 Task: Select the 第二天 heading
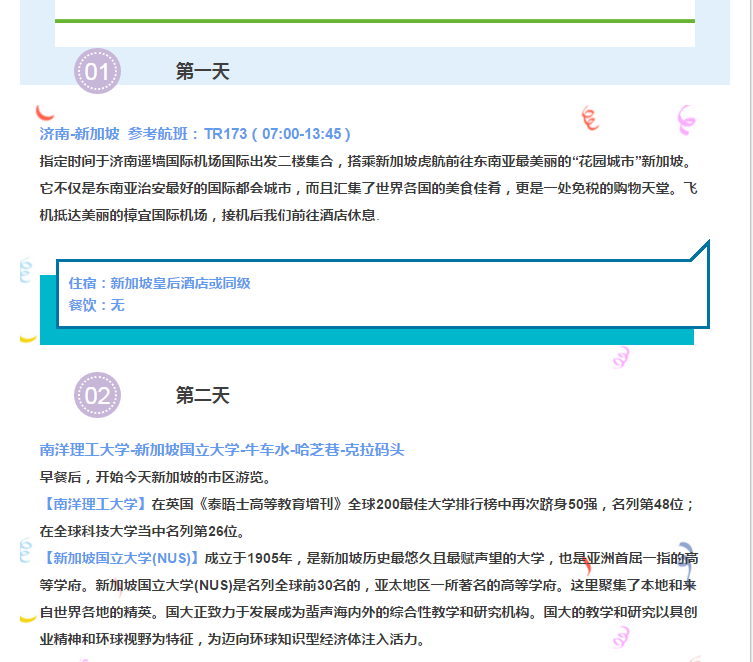tap(203, 395)
